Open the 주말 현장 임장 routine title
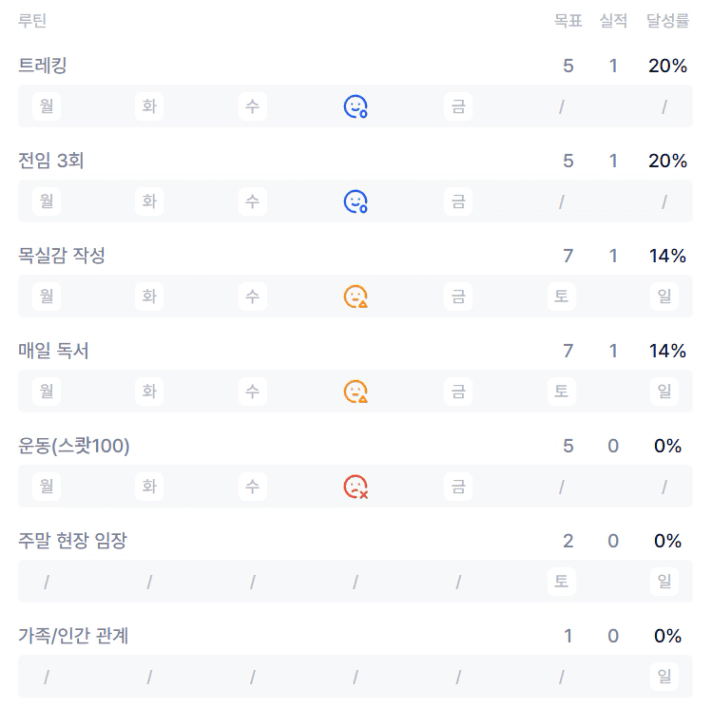 click(73, 541)
